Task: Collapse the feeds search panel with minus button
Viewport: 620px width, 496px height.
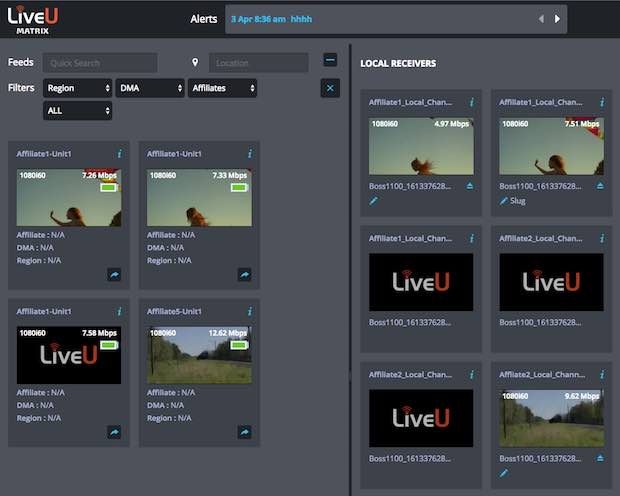Action: [x=330, y=60]
